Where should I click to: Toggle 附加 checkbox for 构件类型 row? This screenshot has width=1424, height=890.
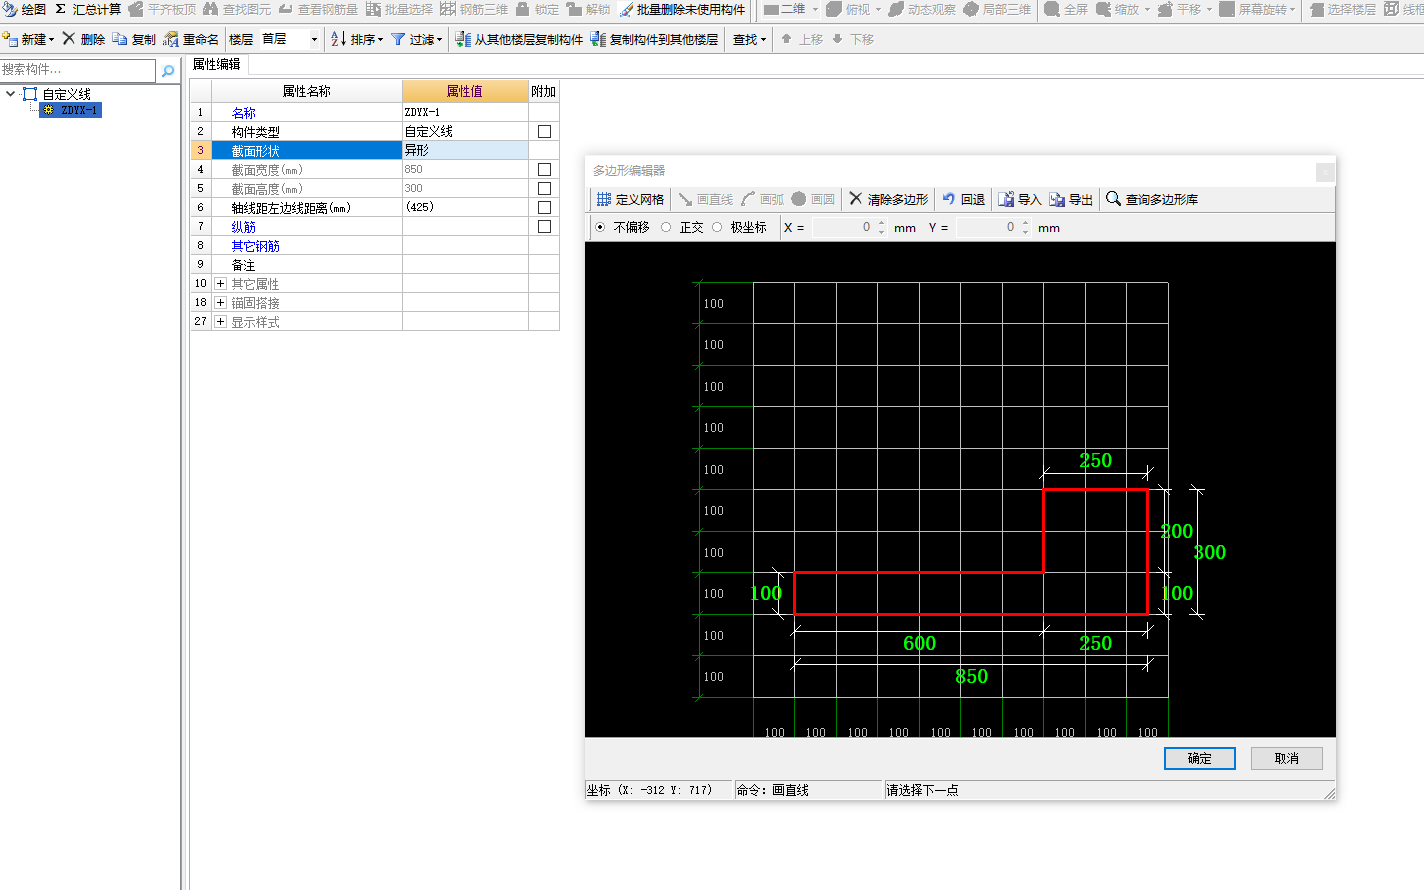(x=544, y=131)
